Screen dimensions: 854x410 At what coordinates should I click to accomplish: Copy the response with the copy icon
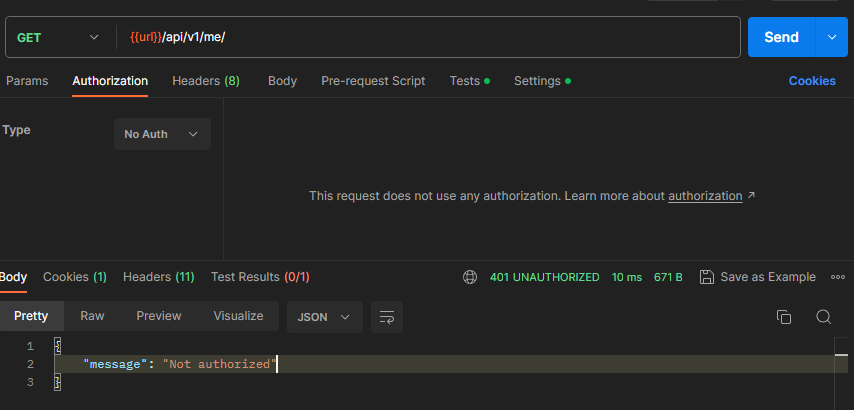coord(784,317)
